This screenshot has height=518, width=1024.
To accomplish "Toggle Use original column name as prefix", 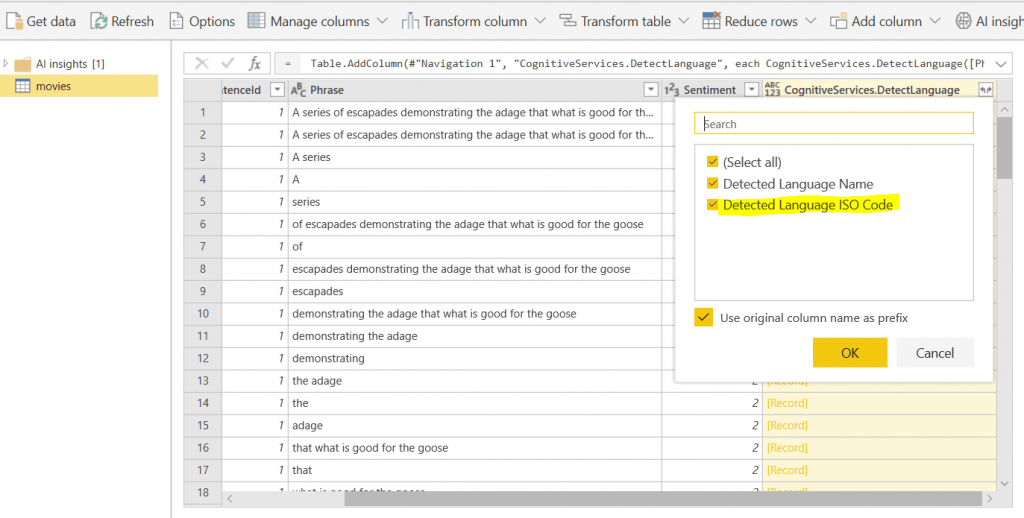I will 703,317.
